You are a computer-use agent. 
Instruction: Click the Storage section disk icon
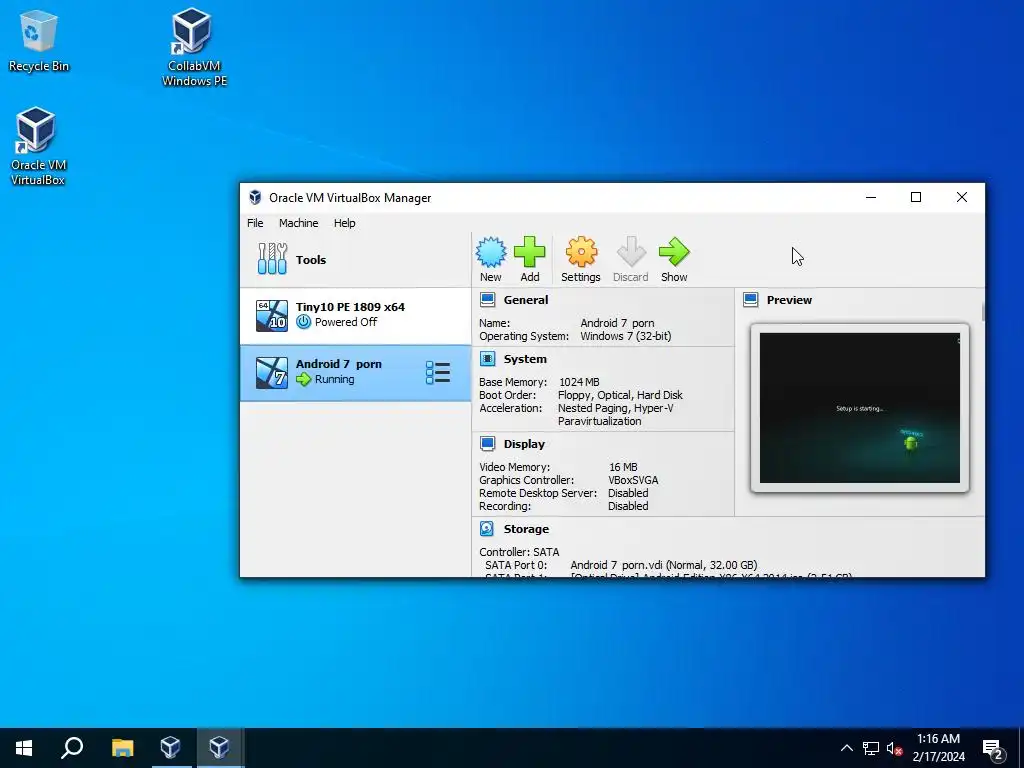point(487,528)
